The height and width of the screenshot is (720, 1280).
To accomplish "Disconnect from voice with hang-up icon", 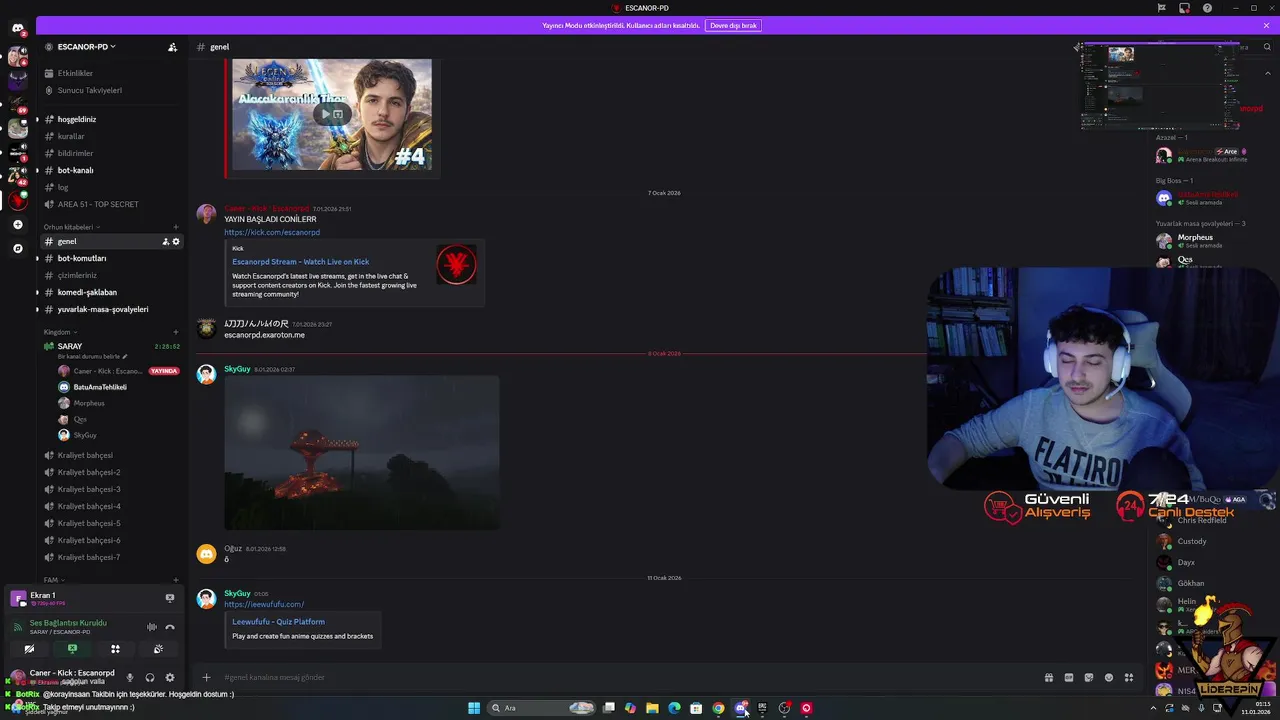I will point(170,627).
